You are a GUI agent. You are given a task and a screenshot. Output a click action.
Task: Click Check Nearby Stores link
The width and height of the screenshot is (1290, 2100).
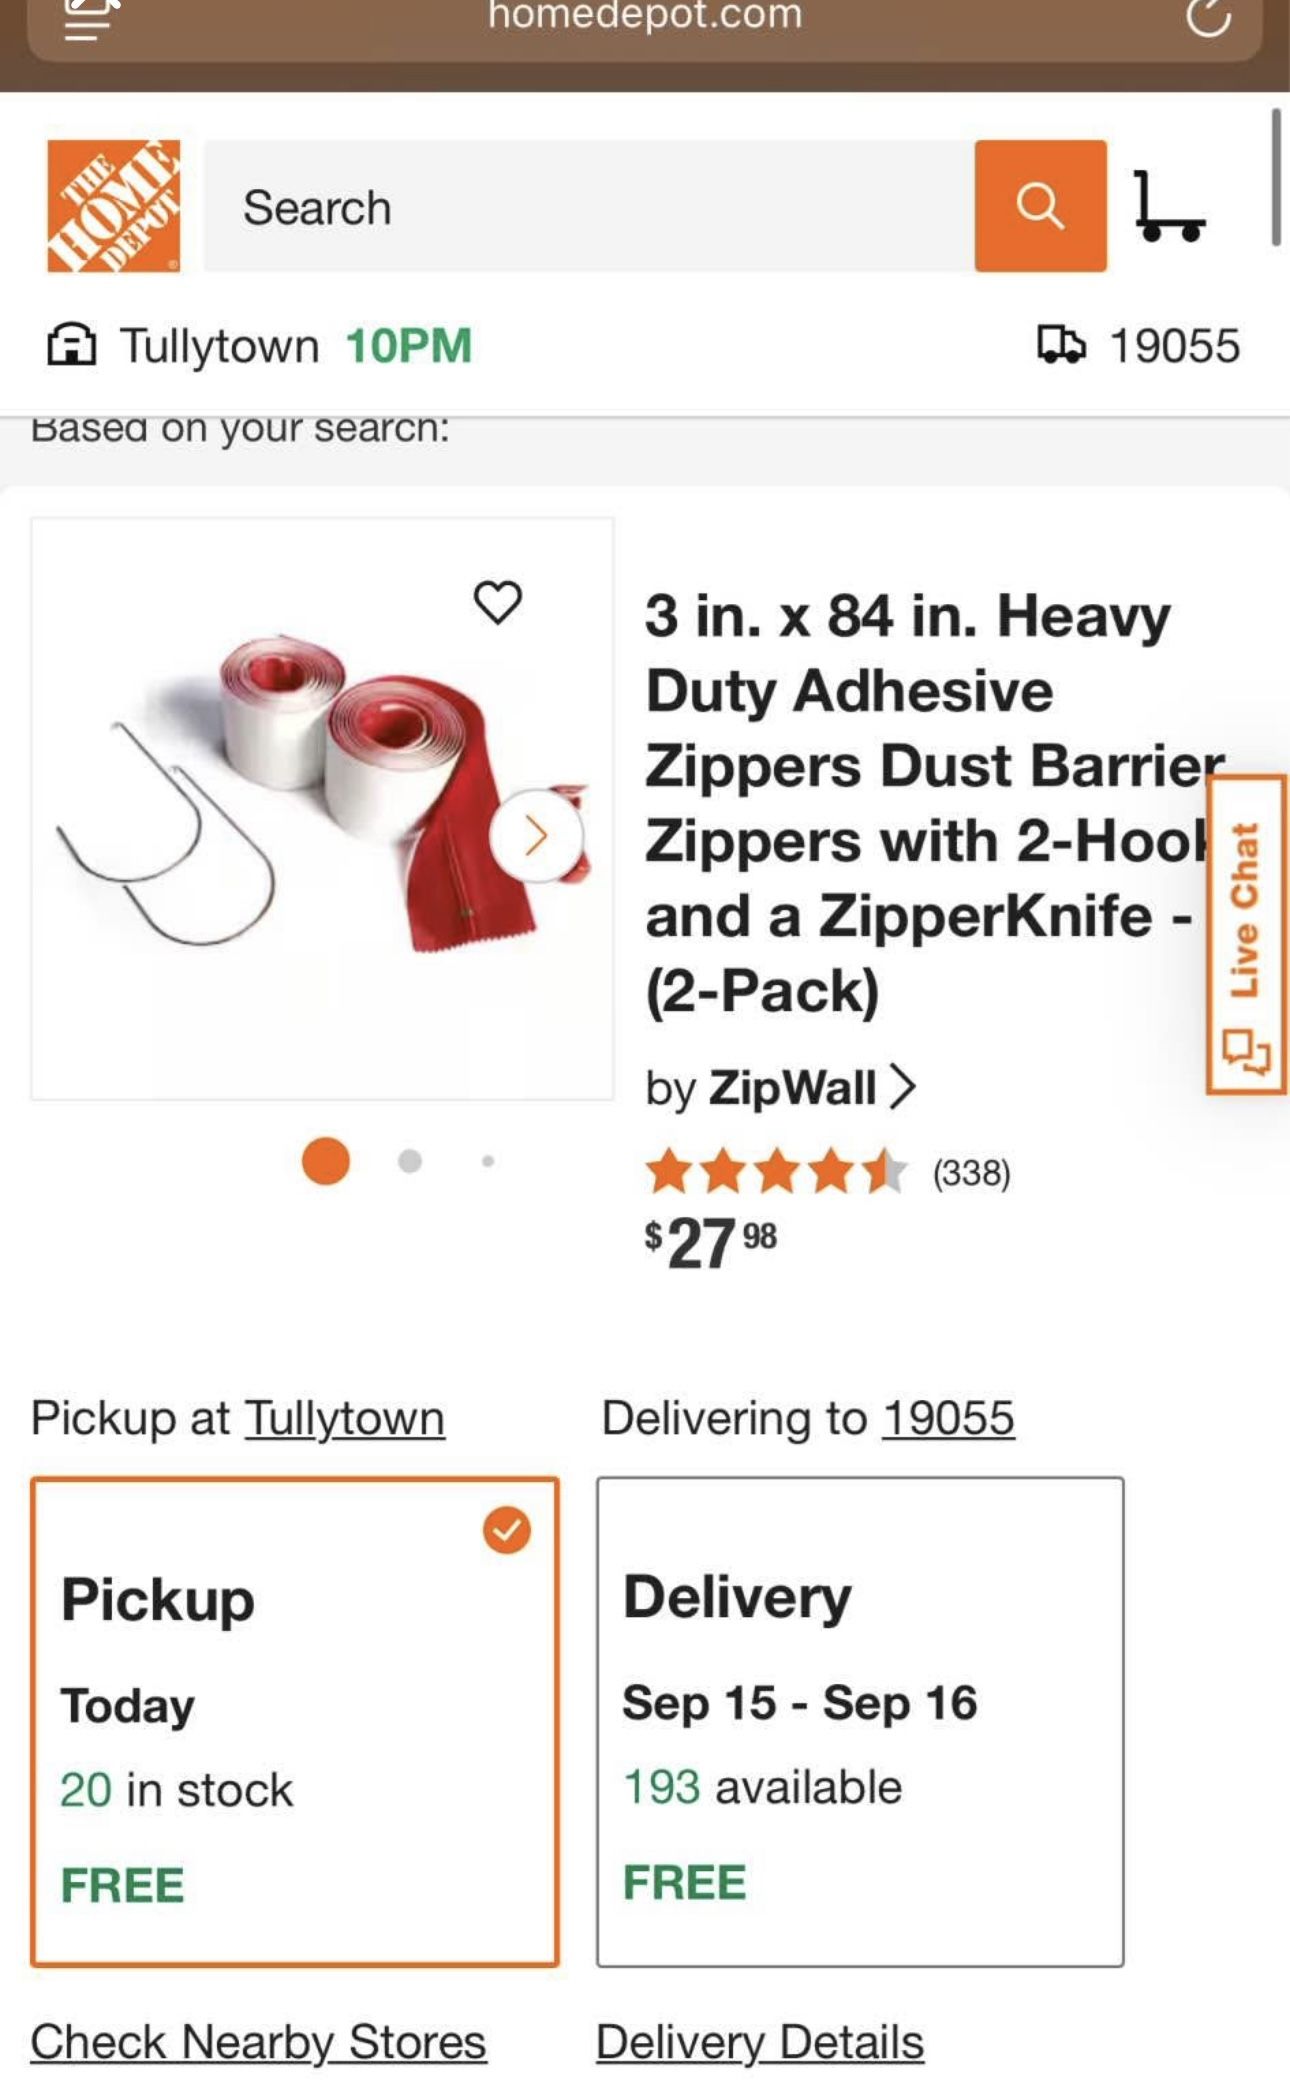(258, 2042)
